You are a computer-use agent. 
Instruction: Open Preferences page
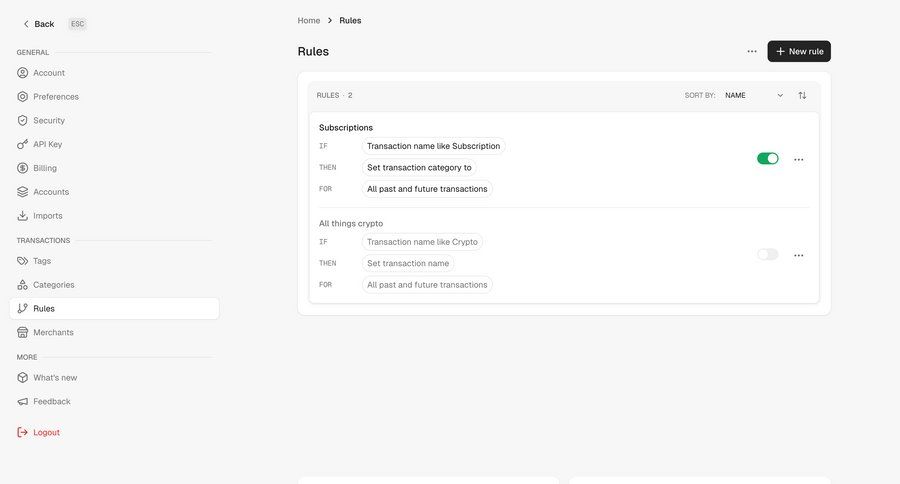pyautogui.click(x=114, y=96)
